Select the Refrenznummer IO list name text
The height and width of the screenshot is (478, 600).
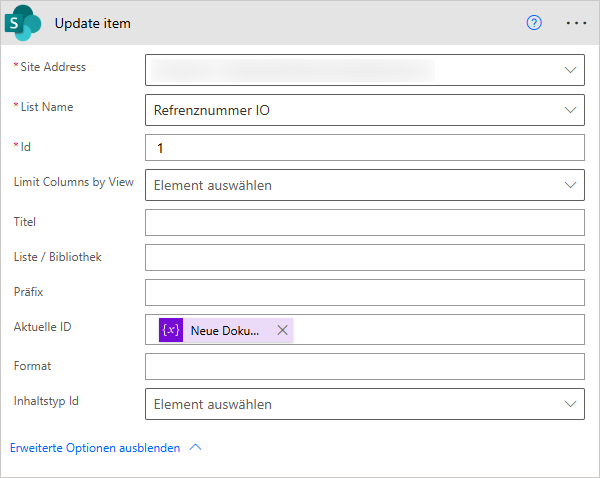pos(211,110)
